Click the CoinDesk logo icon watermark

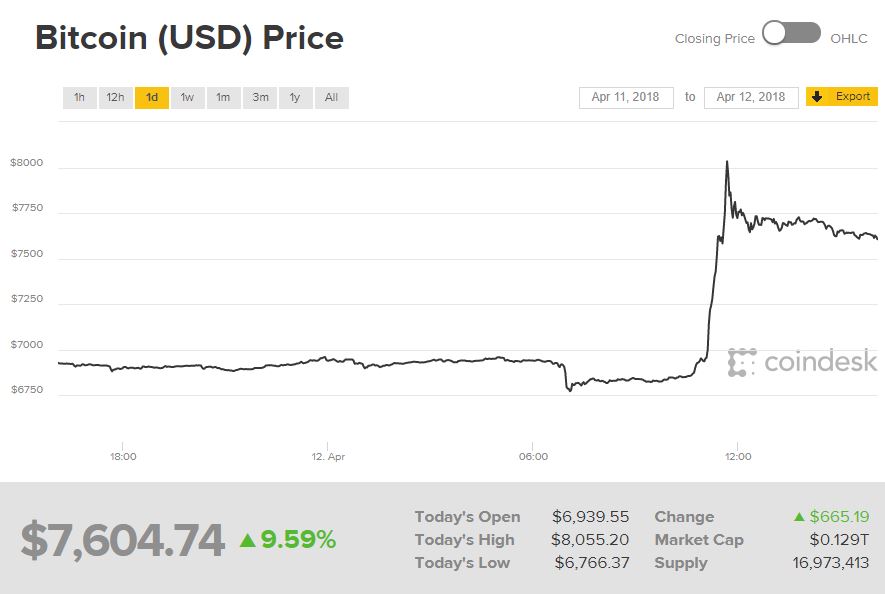[742, 362]
